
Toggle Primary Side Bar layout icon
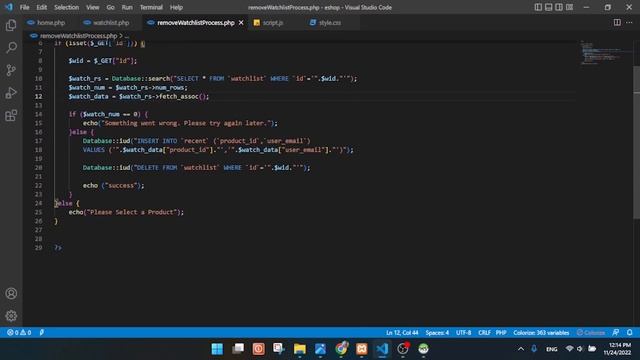tap(538, 7)
